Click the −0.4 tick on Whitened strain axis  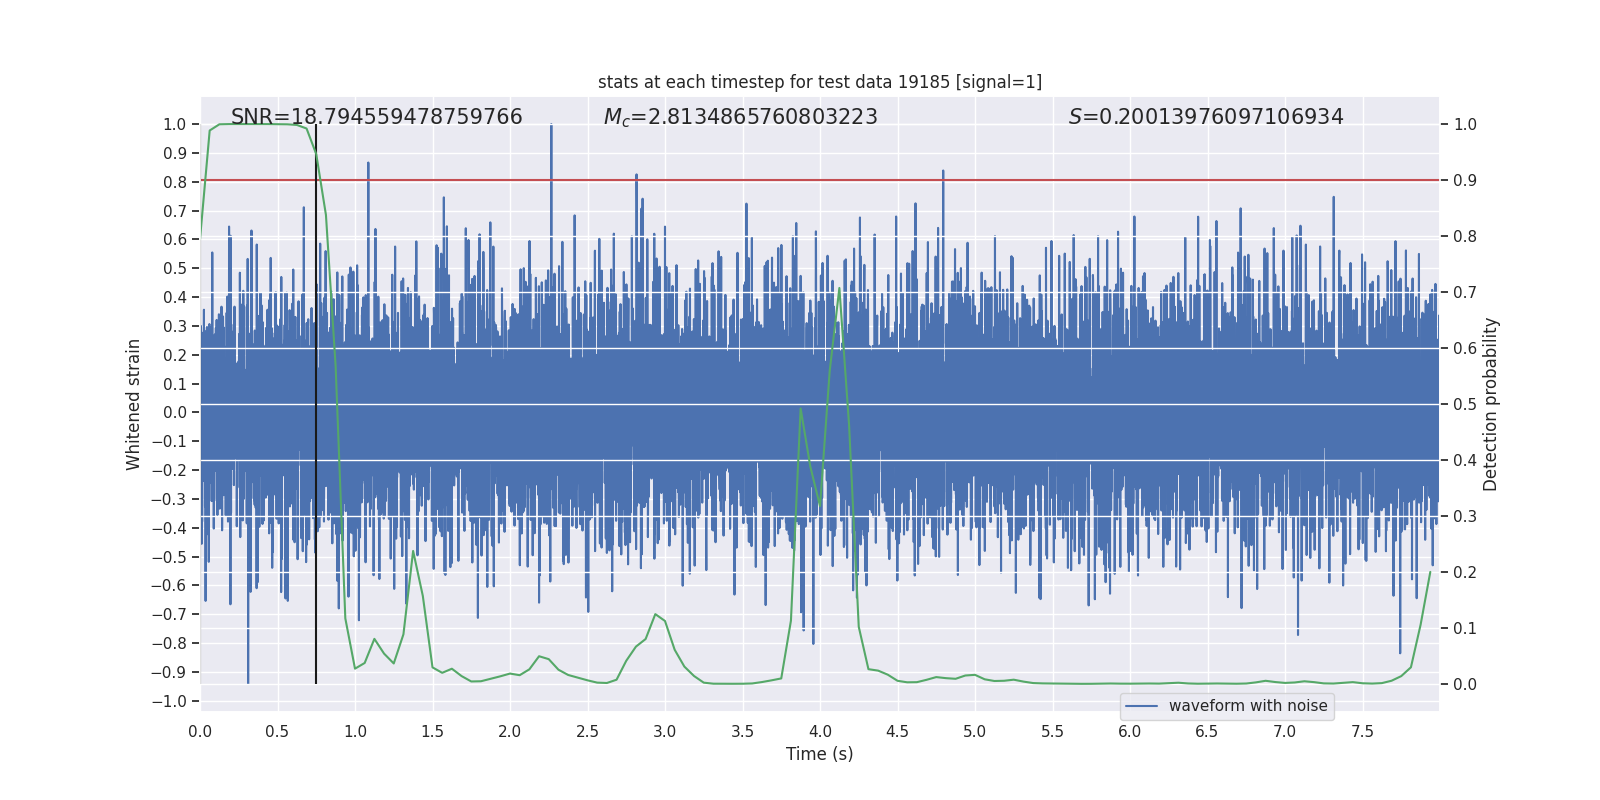[169, 528]
